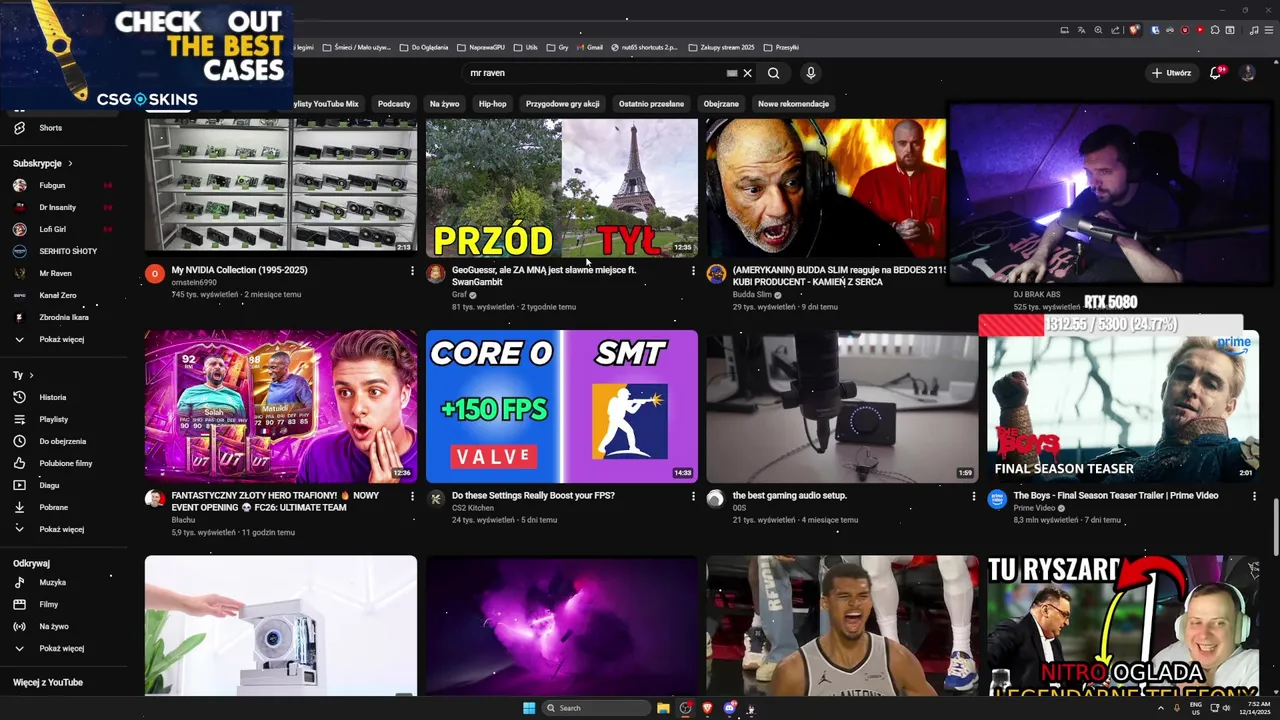This screenshot has height=720, width=1280.
Task: Select Ostatnio przesłane filter chip
Action: [651, 104]
